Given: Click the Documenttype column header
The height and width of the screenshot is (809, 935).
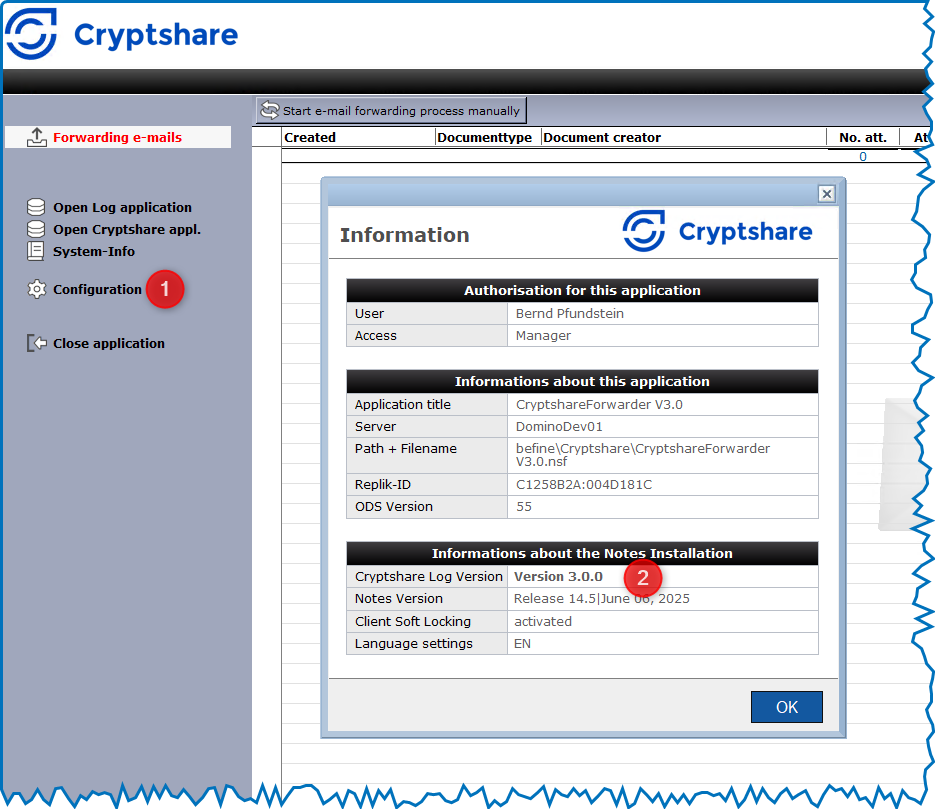Looking at the screenshot, I should (x=487, y=138).
